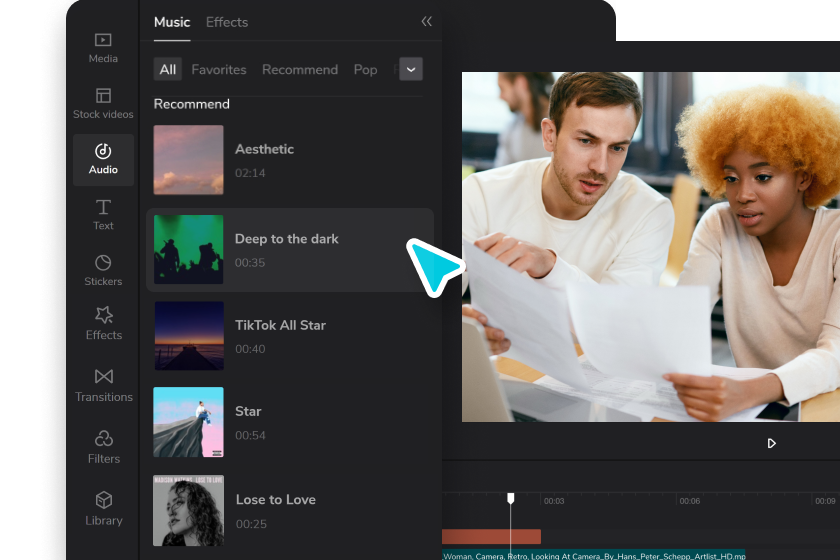Screen dimensions: 840x560
Task: Select the red audio clip on timeline
Action: 491,536
